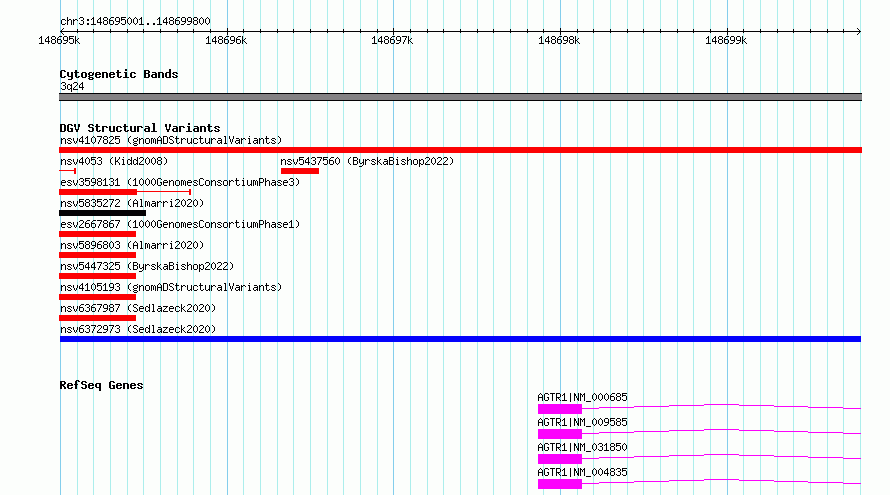The width and height of the screenshot is (890, 495).
Task: Click the red bar under nsv5437560
Action: click(300, 171)
